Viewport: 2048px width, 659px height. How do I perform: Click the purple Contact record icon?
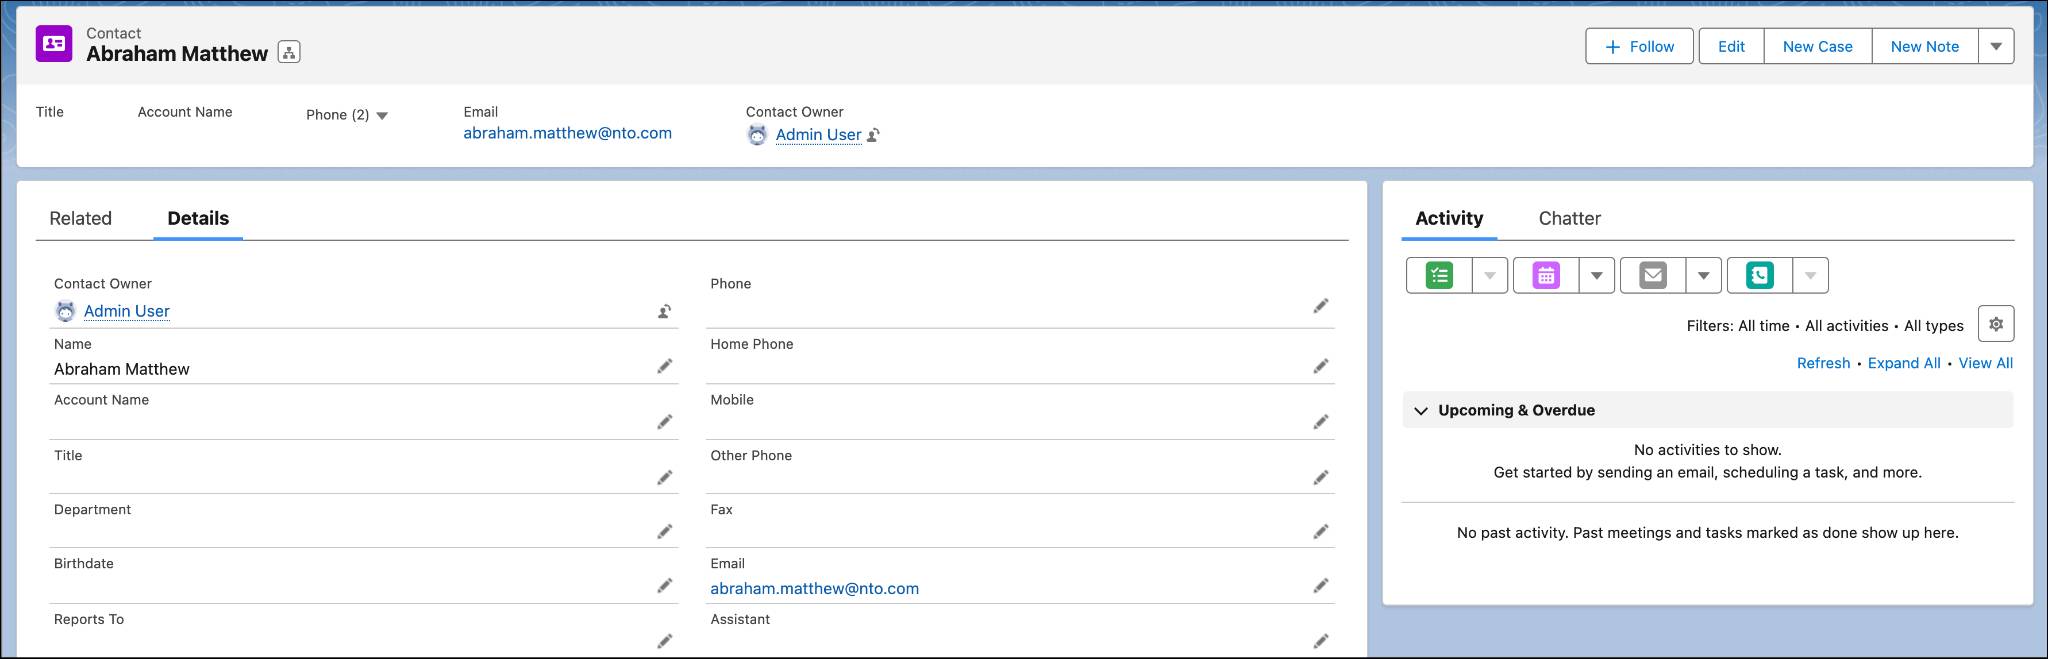(x=54, y=44)
